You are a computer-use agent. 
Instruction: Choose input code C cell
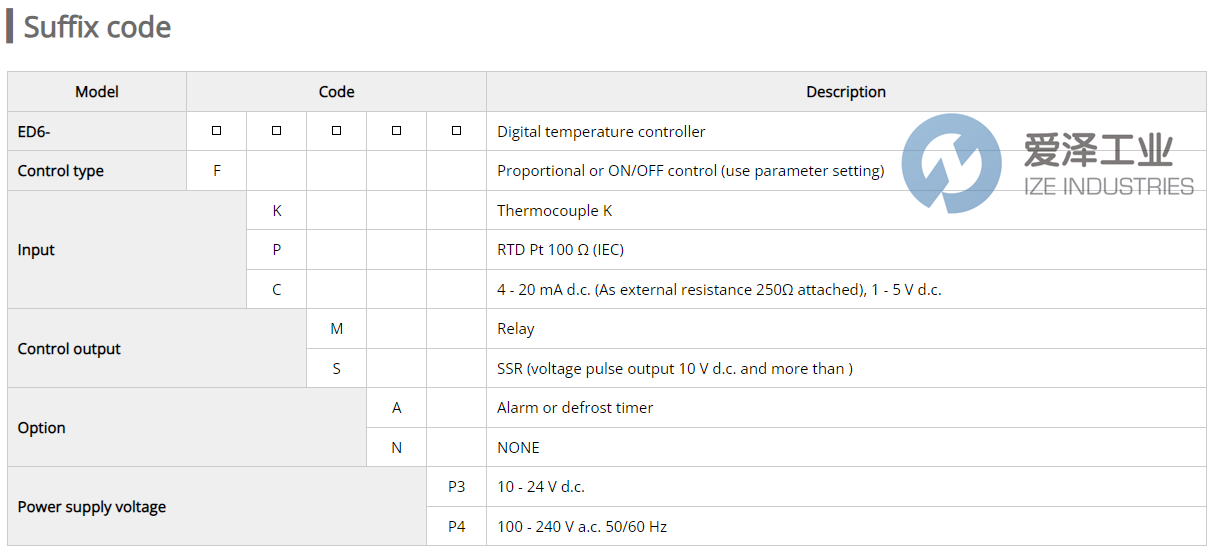click(276, 290)
